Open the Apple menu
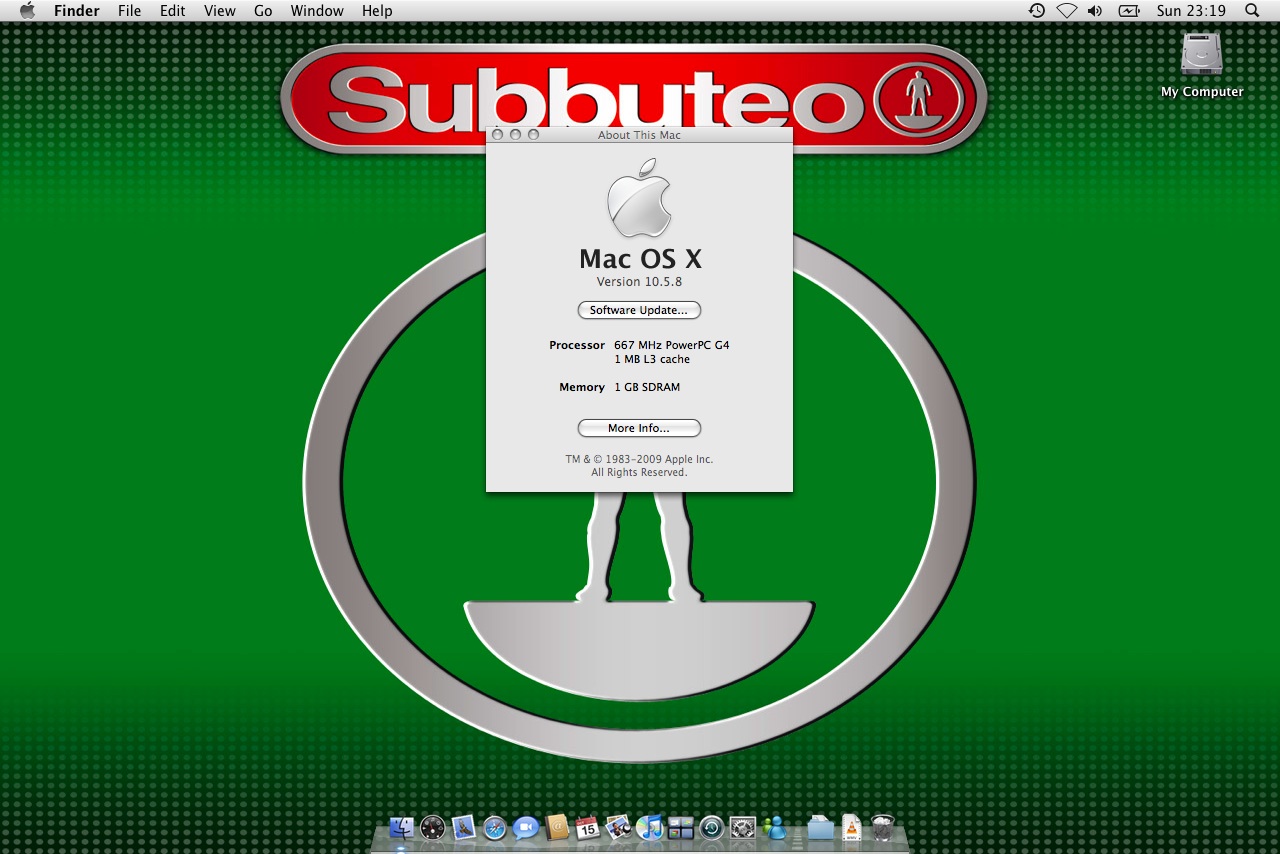 coord(27,11)
